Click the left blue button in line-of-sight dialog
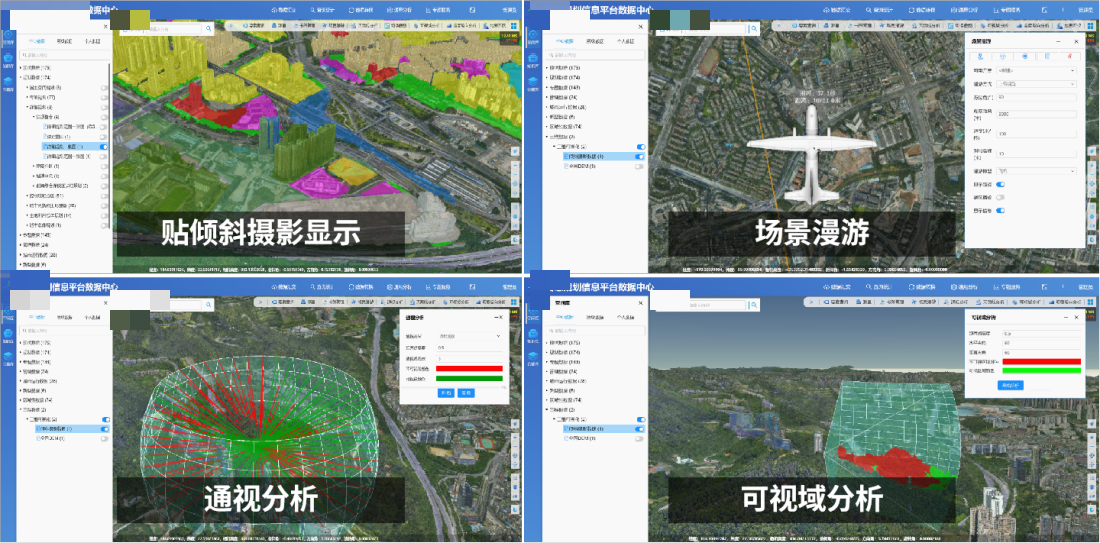Image resolution: width=1100 pixels, height=543 pixels. point(448,394)
